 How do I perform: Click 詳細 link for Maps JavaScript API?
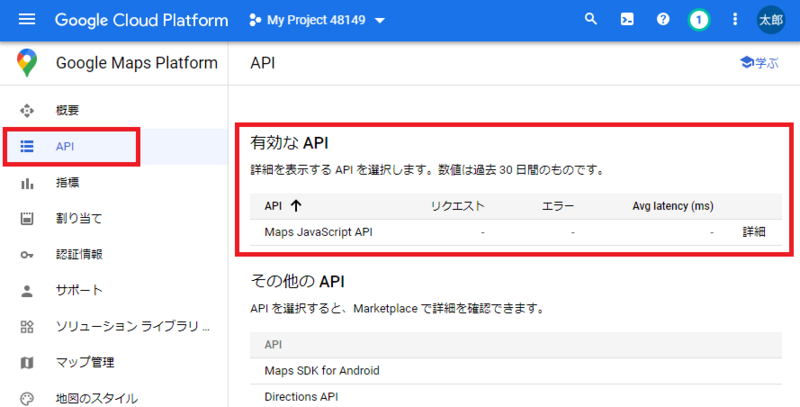[x=754, y=232]
